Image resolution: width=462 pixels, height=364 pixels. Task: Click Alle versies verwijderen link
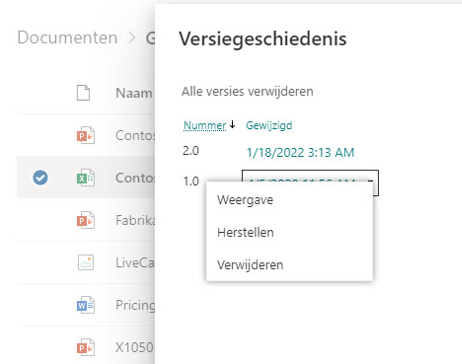pos(247,91)
